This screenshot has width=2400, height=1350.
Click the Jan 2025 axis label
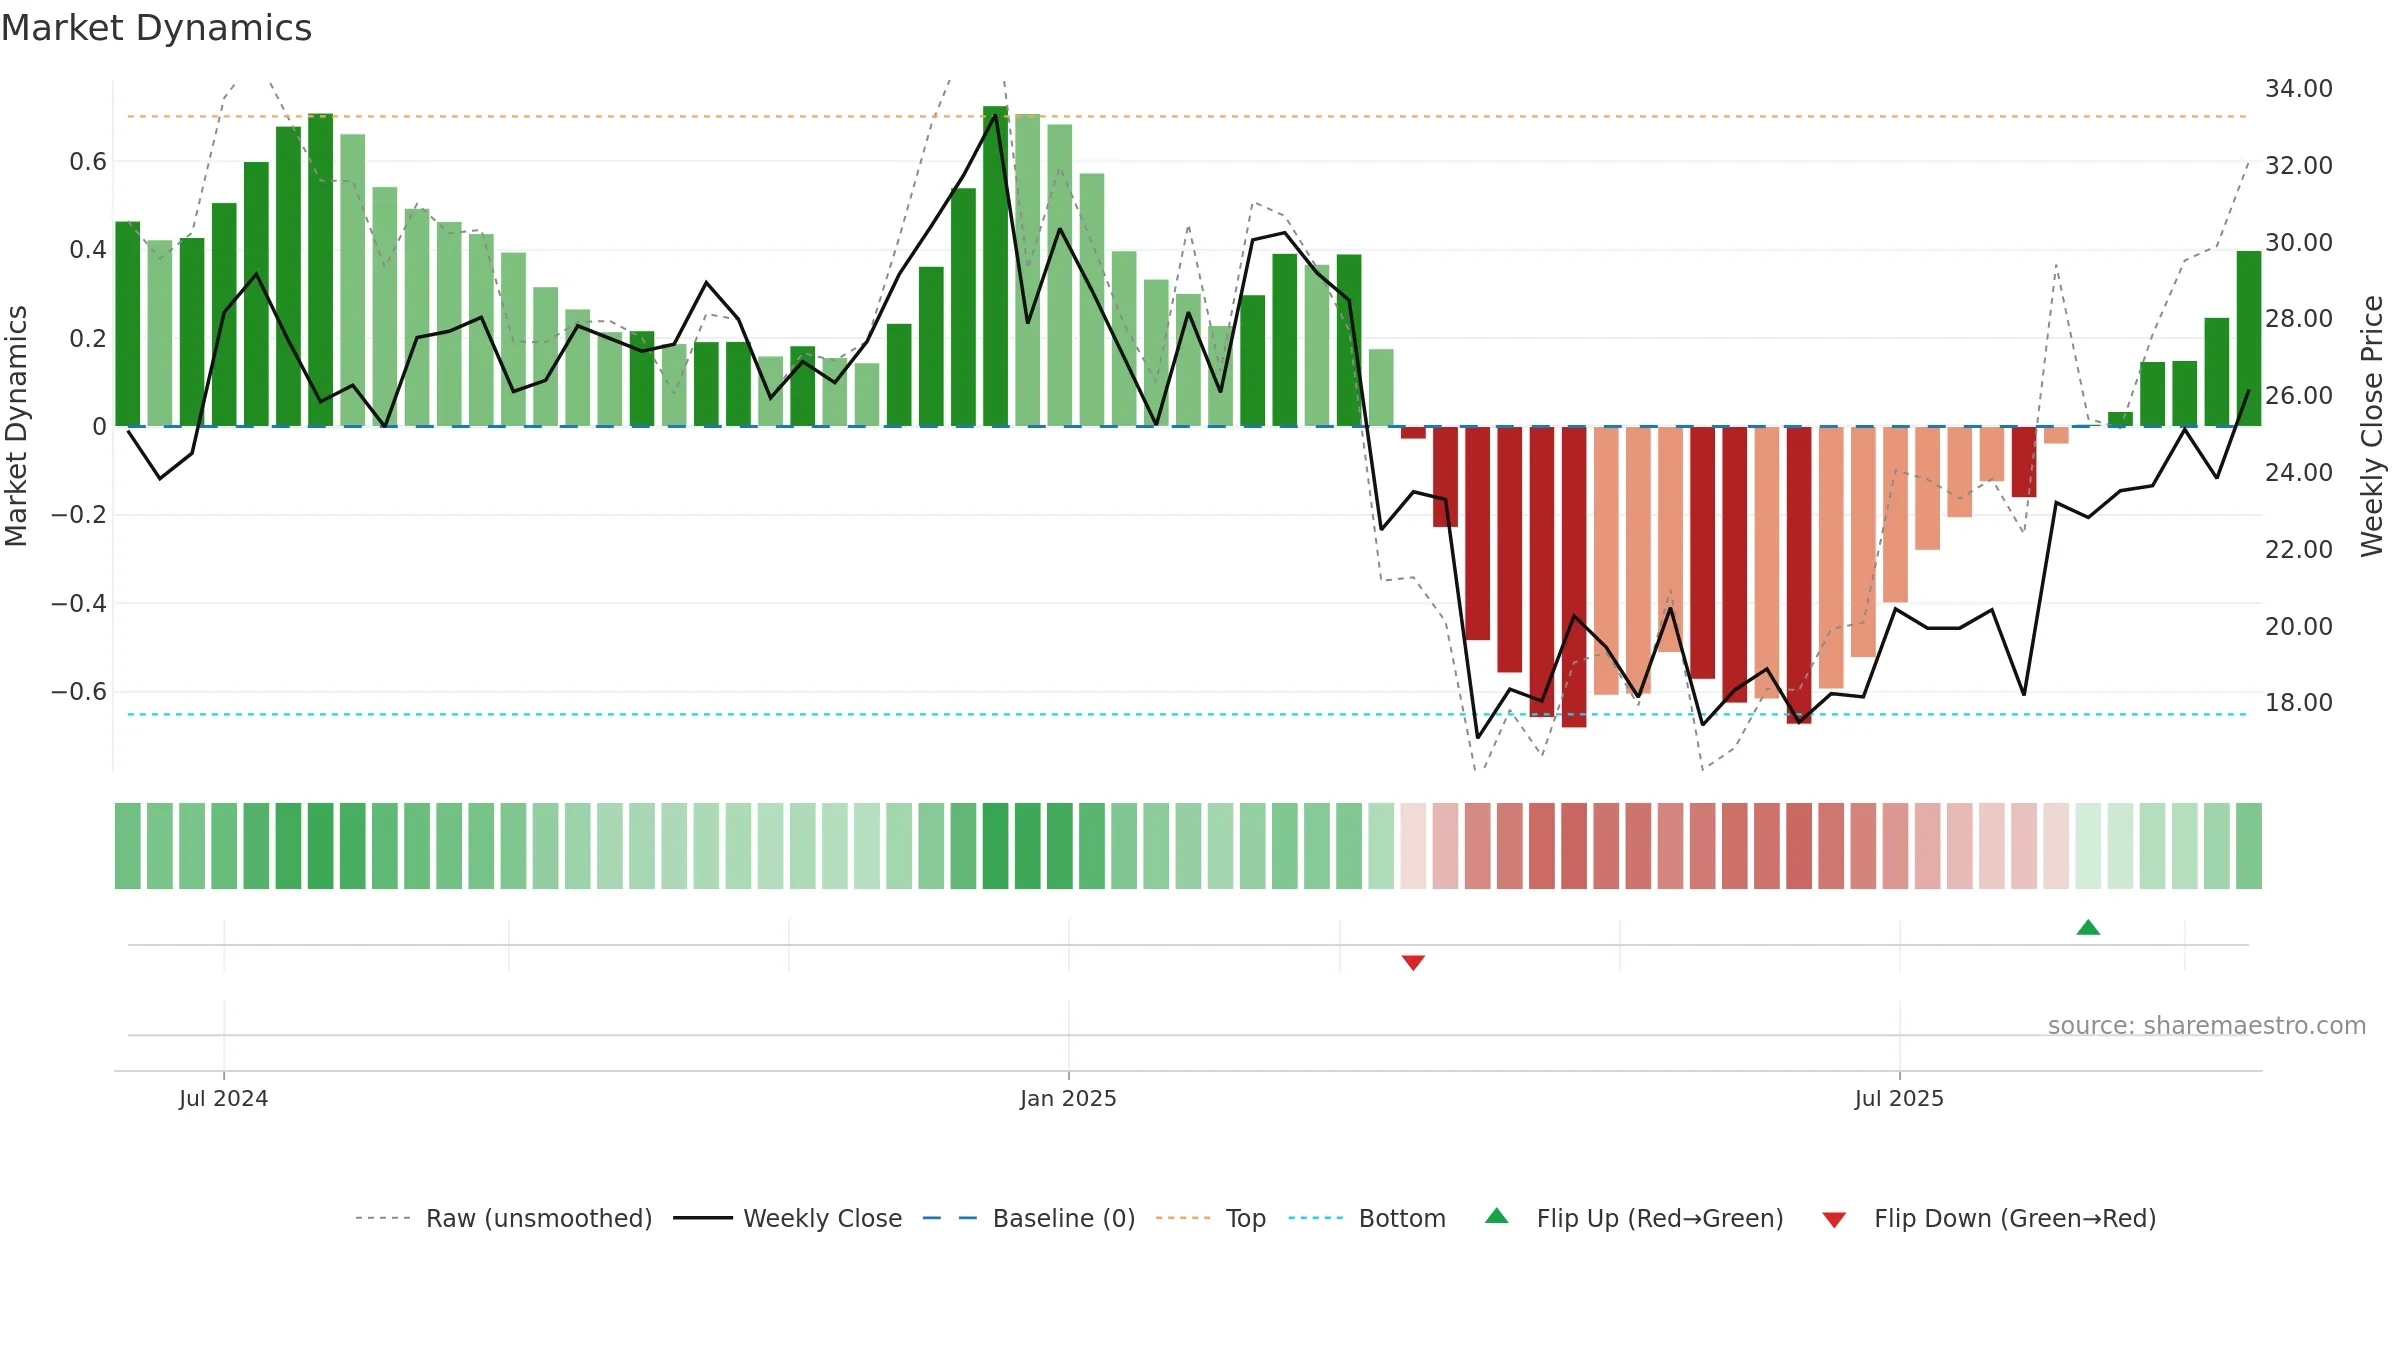1068,1098
